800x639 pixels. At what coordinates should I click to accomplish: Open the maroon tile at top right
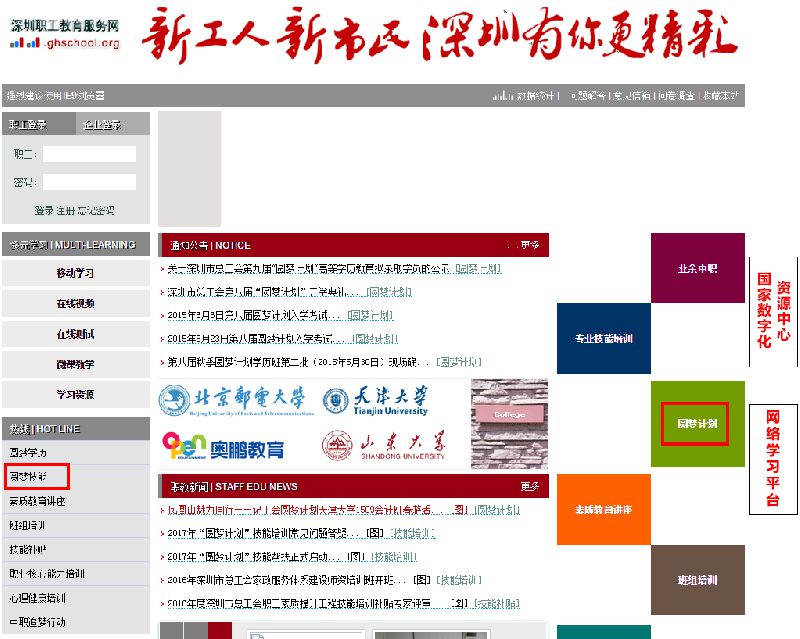697,268
